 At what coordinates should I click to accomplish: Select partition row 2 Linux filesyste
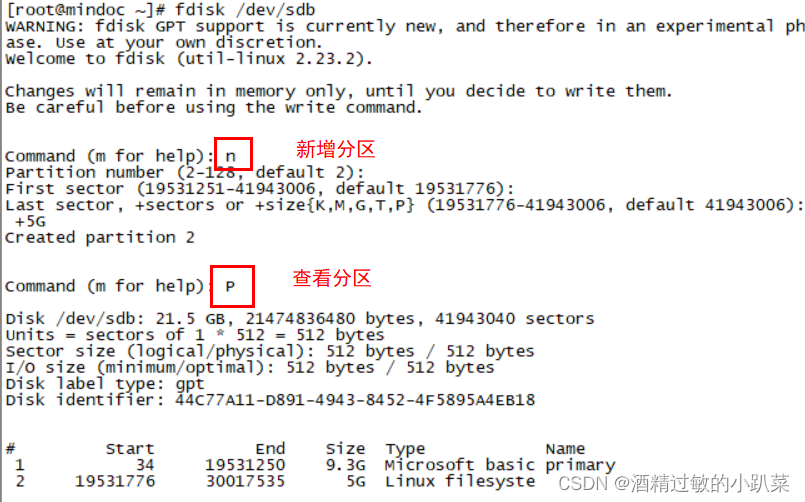click(270, 481)
